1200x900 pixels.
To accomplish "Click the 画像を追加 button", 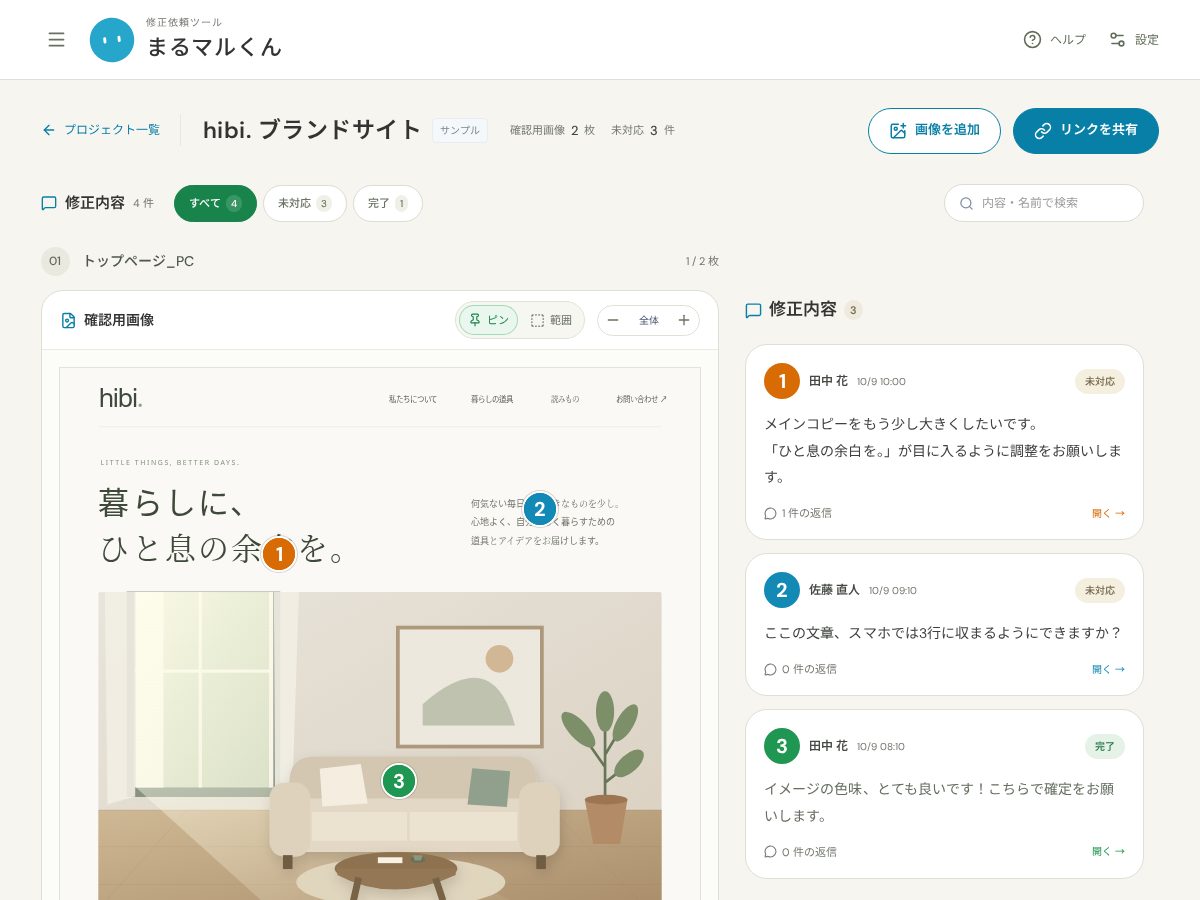I will coord(934,131).
